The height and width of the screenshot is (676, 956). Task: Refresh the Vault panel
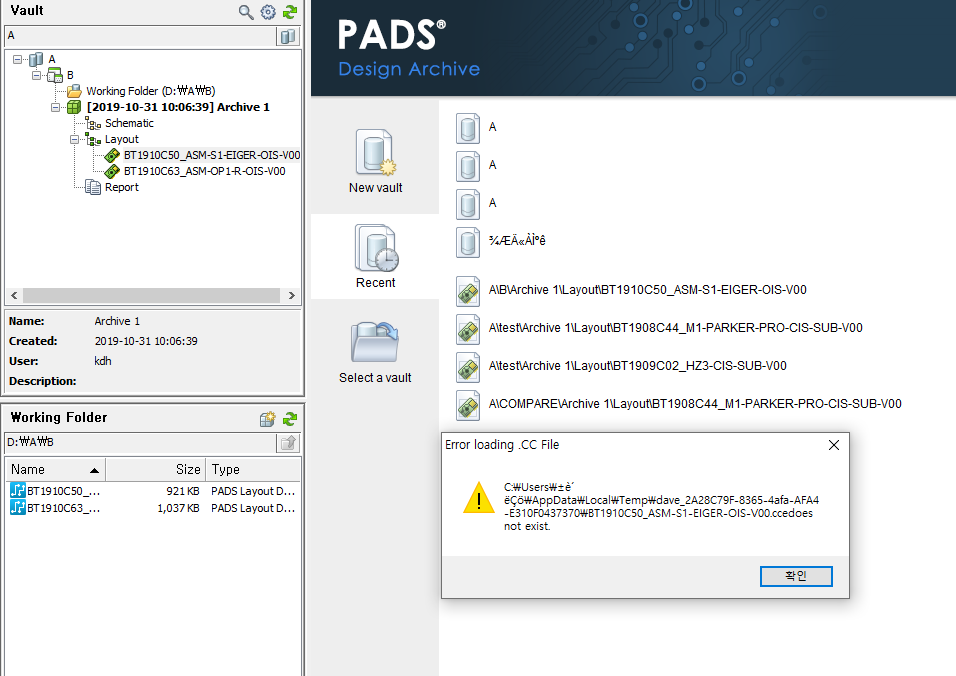tap(290, 12)
